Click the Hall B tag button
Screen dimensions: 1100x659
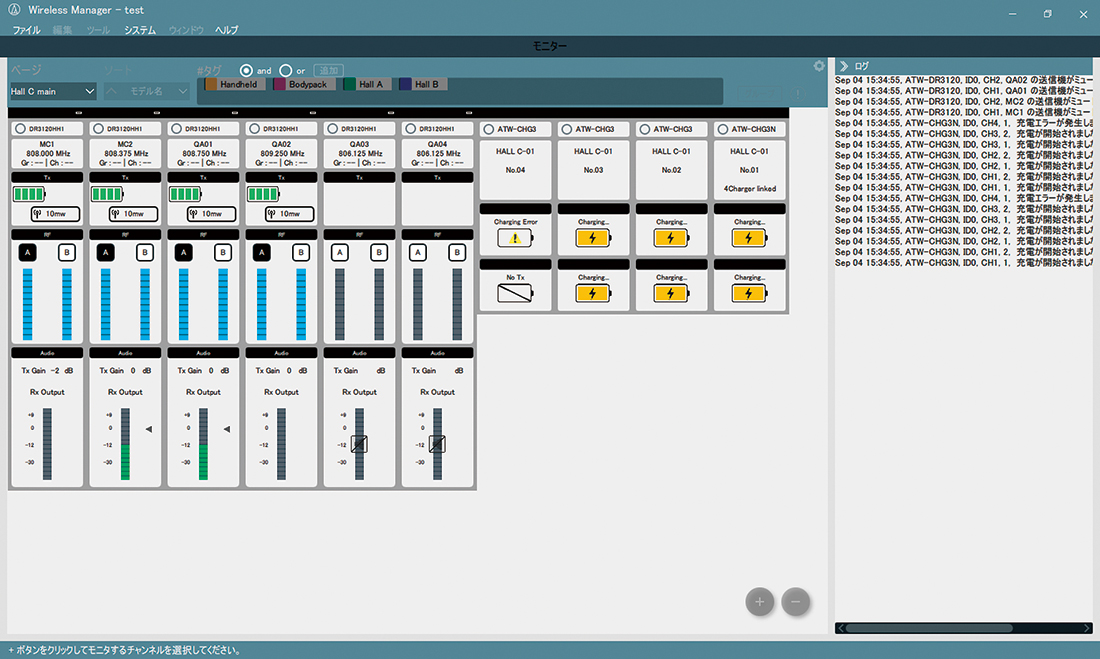tap(421, 84)
